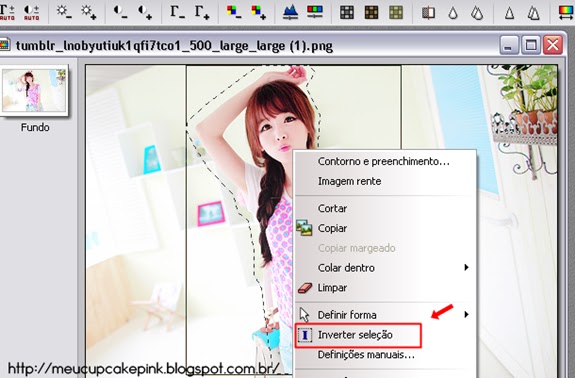Image resolution: width=575 pixels, height=378 pixels.
Task: Expand the Colar dentro submenu
Action: tap(385, 268)
